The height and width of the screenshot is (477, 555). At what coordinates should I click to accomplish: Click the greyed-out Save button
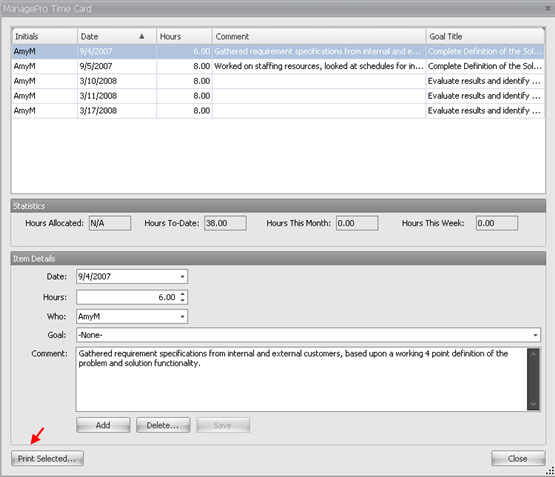(223, 425)
